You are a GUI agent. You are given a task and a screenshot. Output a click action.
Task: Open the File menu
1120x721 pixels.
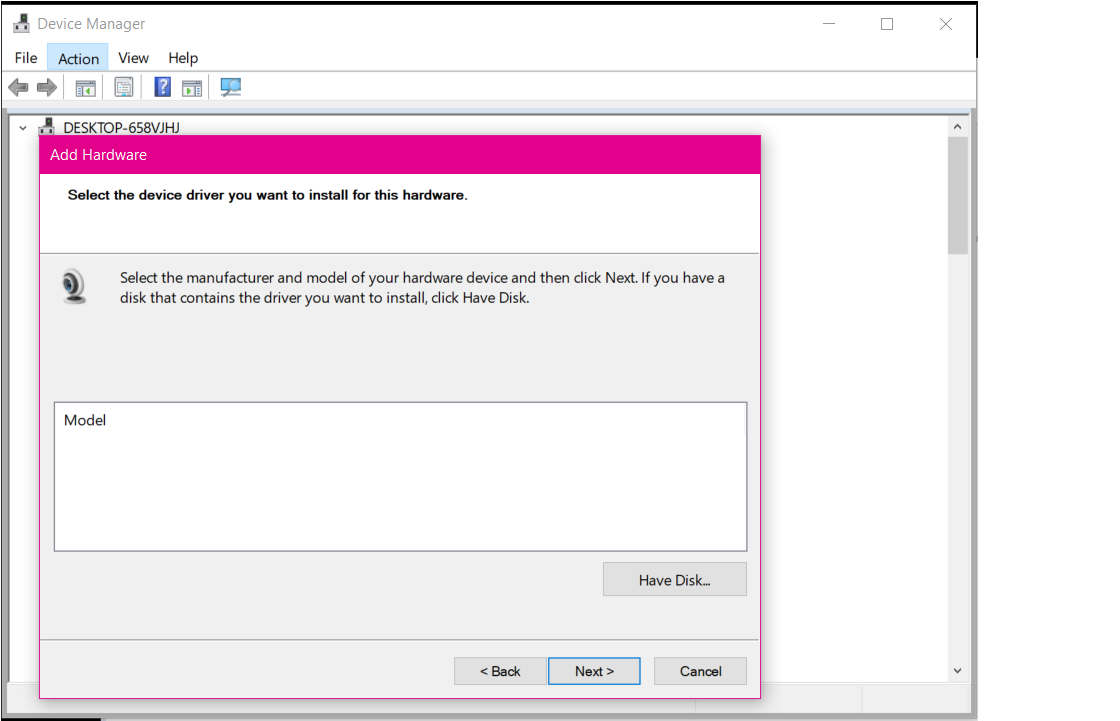(x=25, y=57)
